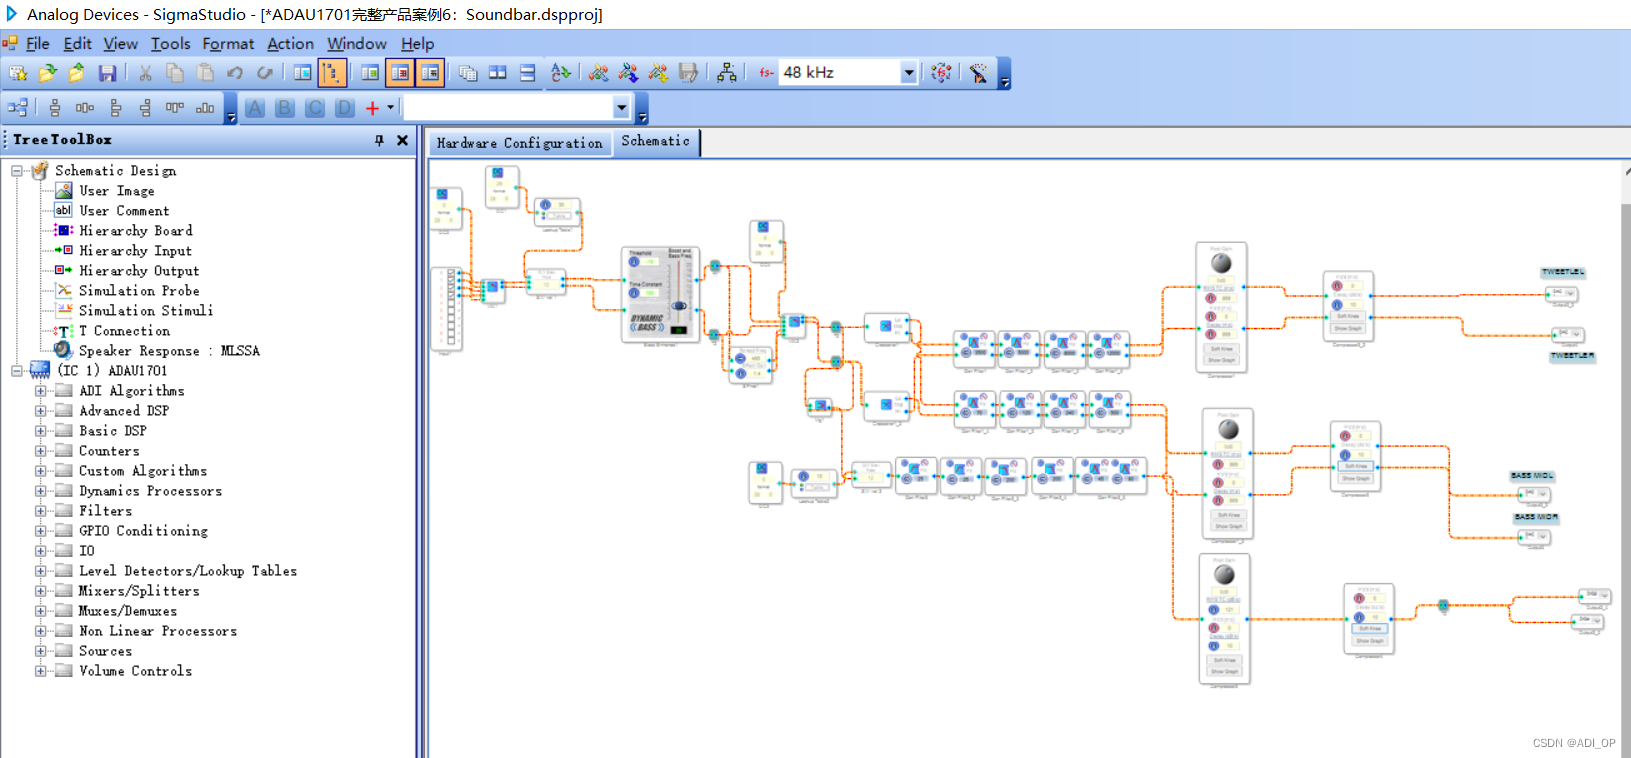
Task: Toggle the first highlighted panel layout button
Action: [x=400, y=73]
